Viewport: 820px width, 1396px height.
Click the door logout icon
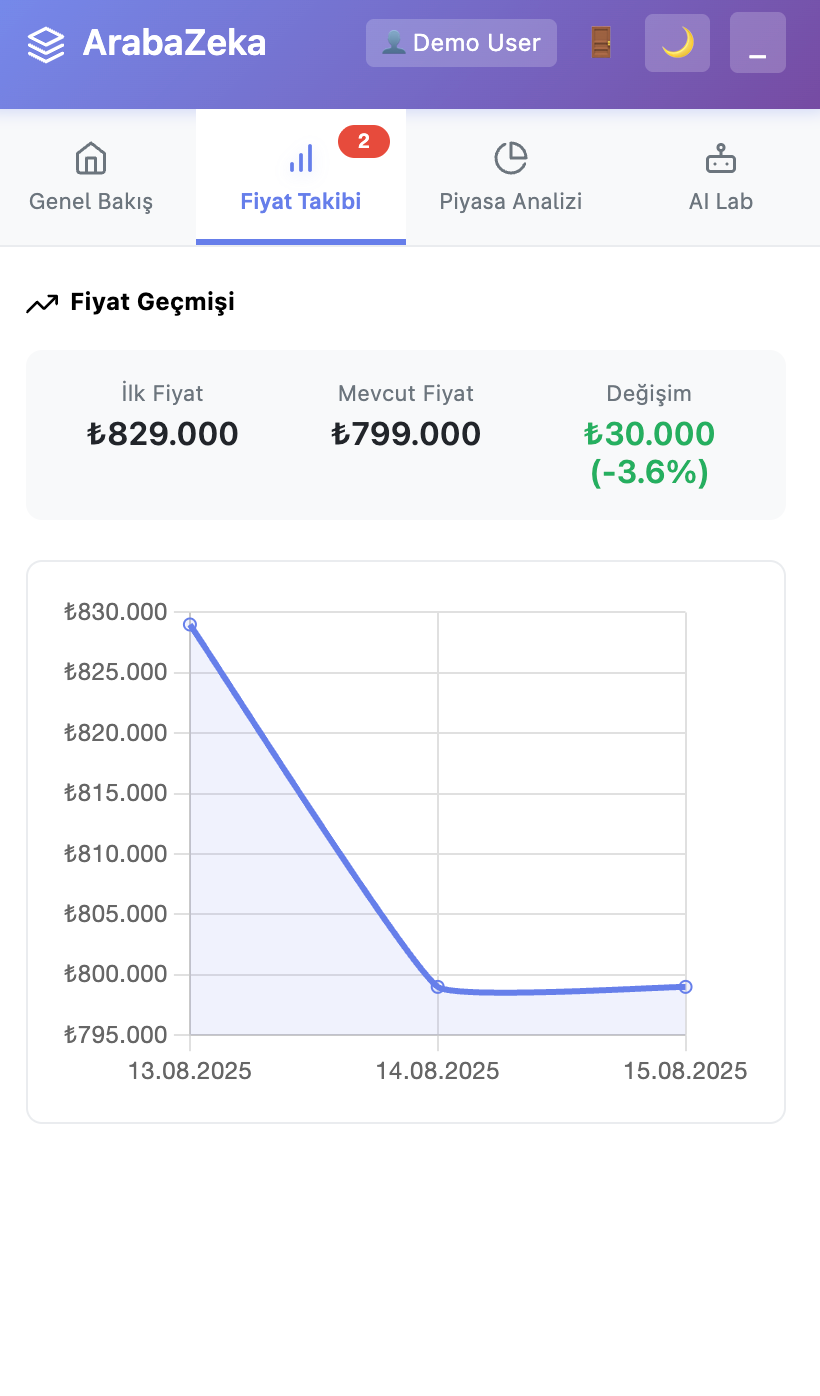tap(600, 43)
